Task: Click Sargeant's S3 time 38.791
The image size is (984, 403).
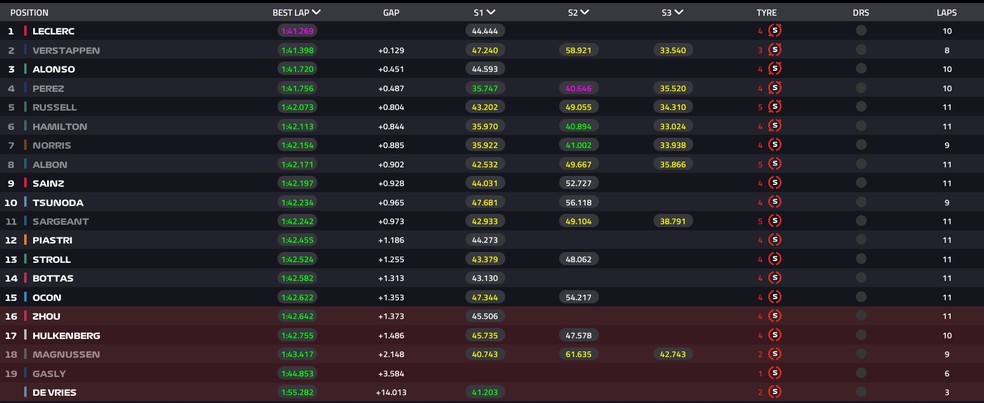Action: click(673, 221)
